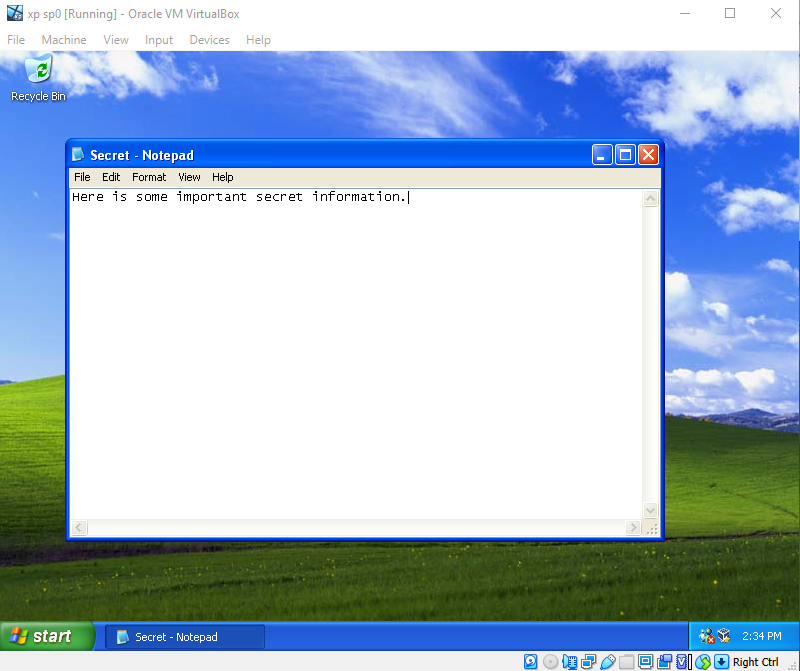Viewport: 800px width, 671px height.
Task: Open VirtualBox Machine menu
Action: pyautogui.click(x=64, y=40)
